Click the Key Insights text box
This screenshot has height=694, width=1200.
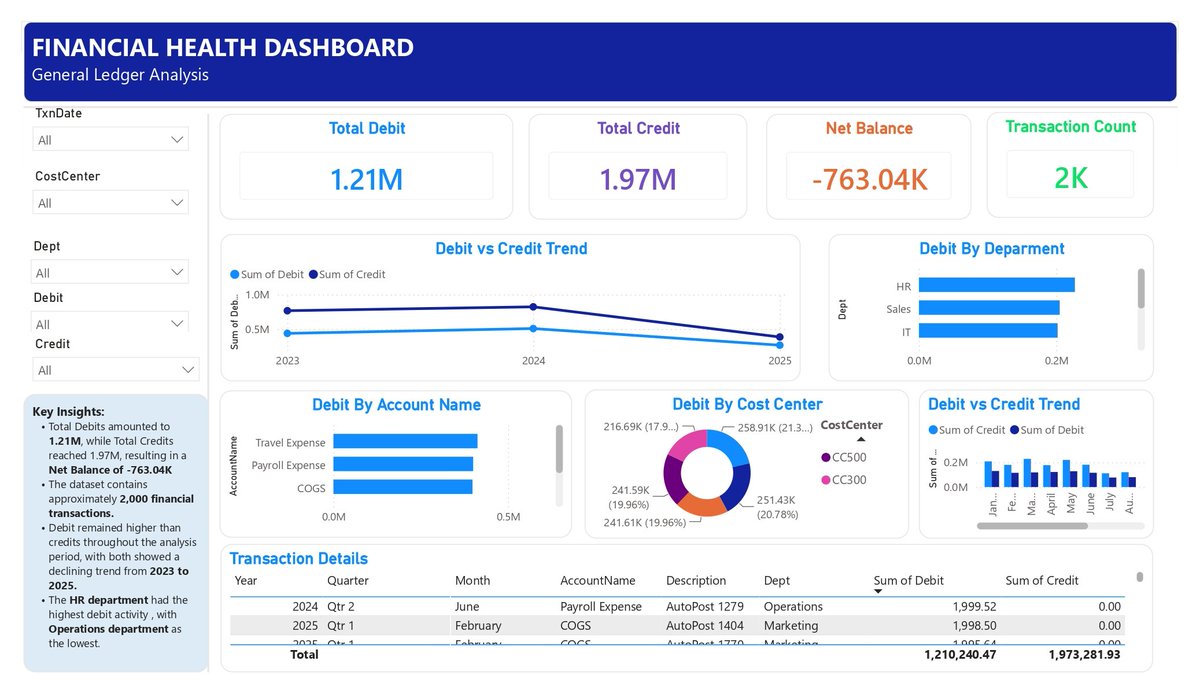(116, 532)
